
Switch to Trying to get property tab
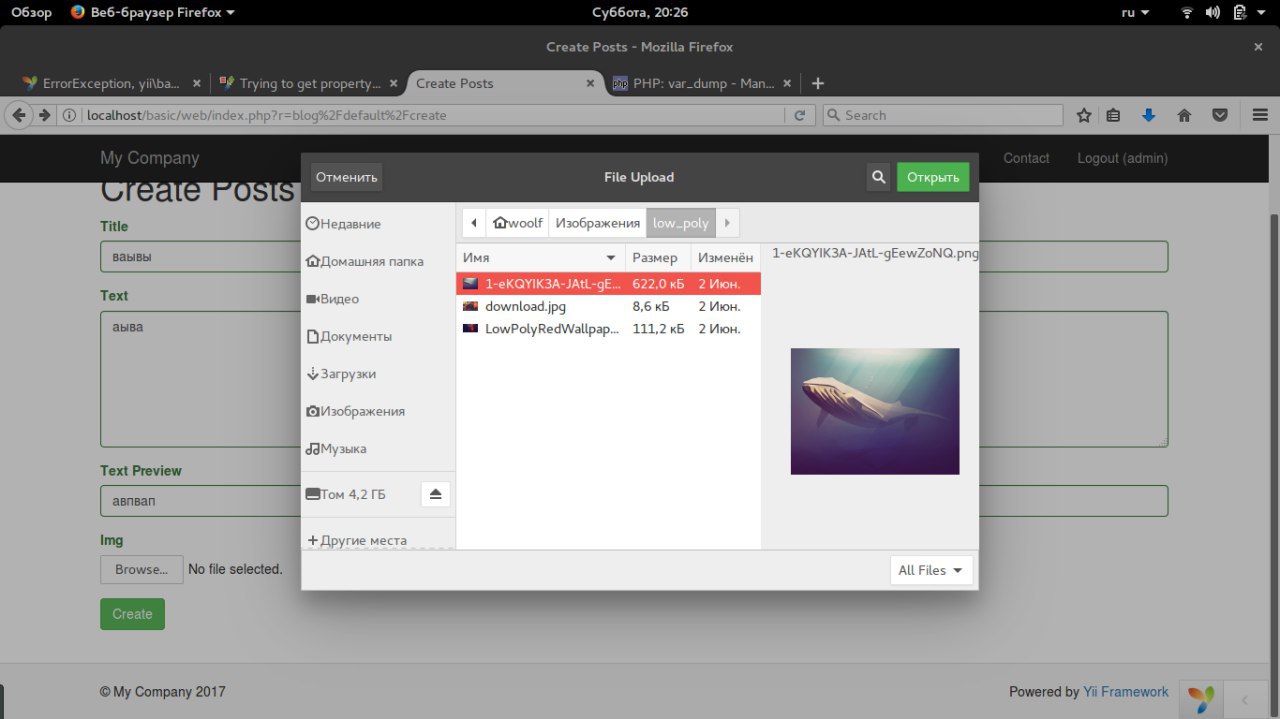pyautogui.click(x=308, y=84)
